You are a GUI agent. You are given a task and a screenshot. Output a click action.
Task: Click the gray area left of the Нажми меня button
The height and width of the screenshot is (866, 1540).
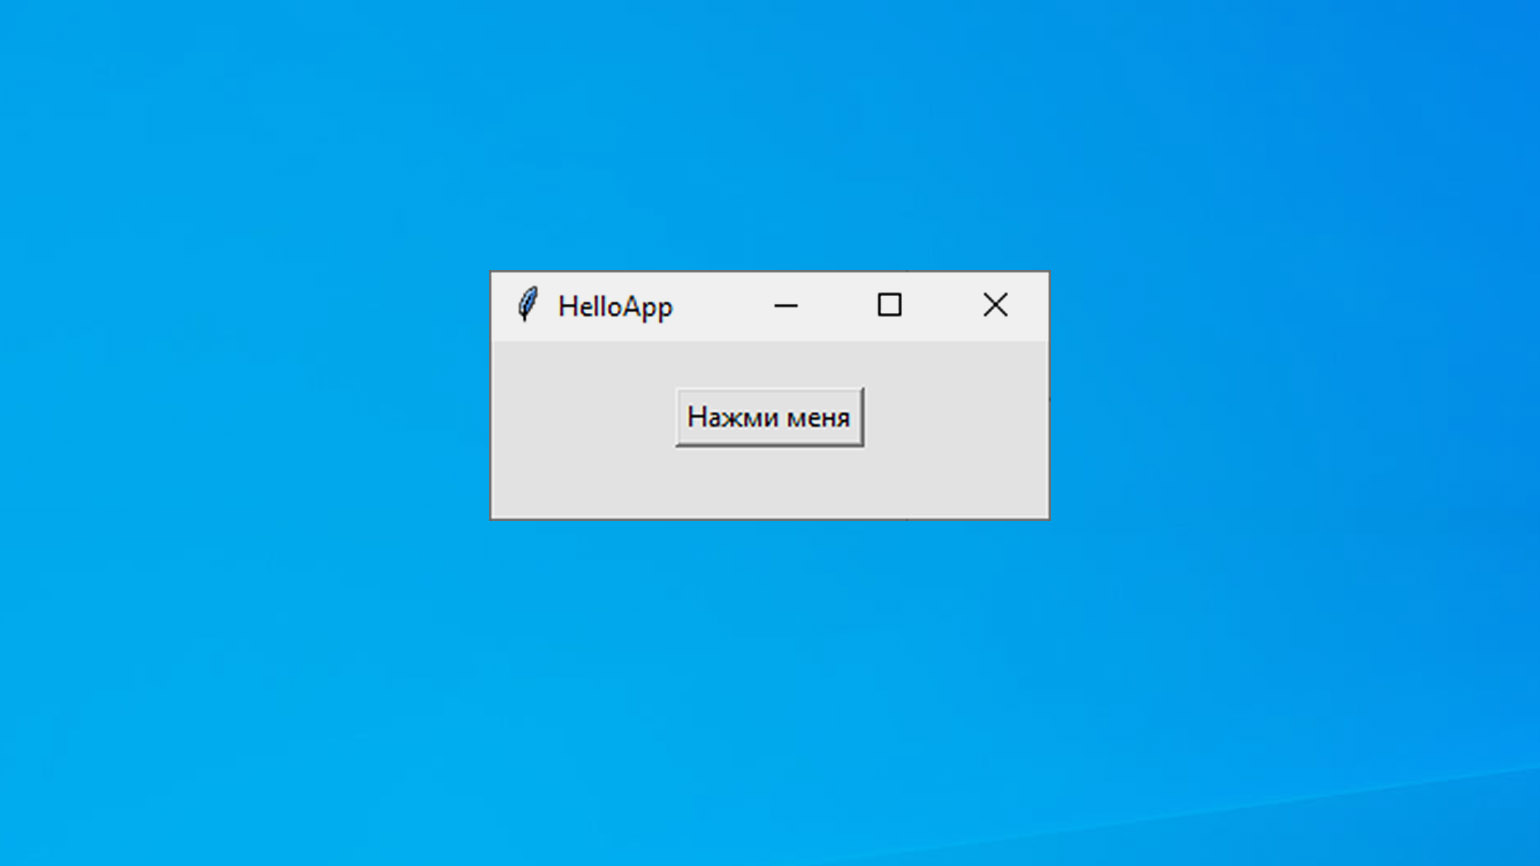click(x=583, y=417)
